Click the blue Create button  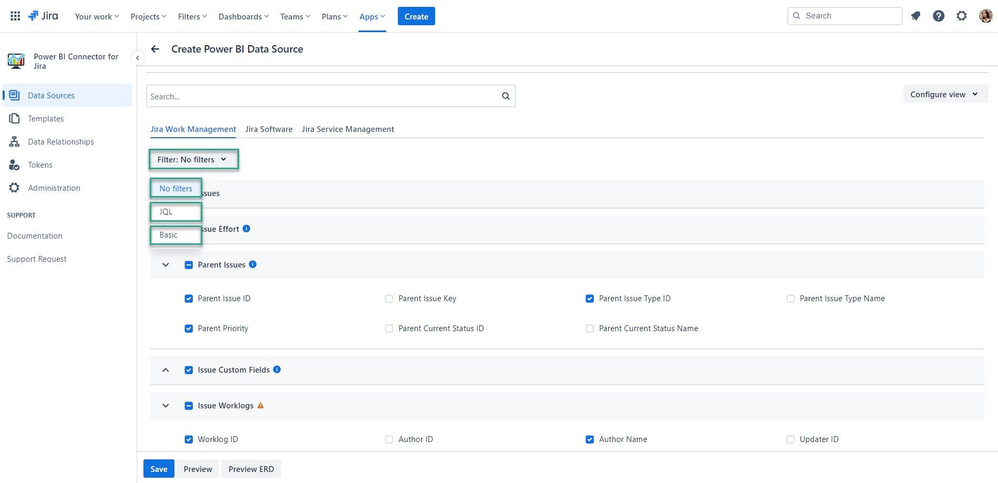click(x=416, y=17)
